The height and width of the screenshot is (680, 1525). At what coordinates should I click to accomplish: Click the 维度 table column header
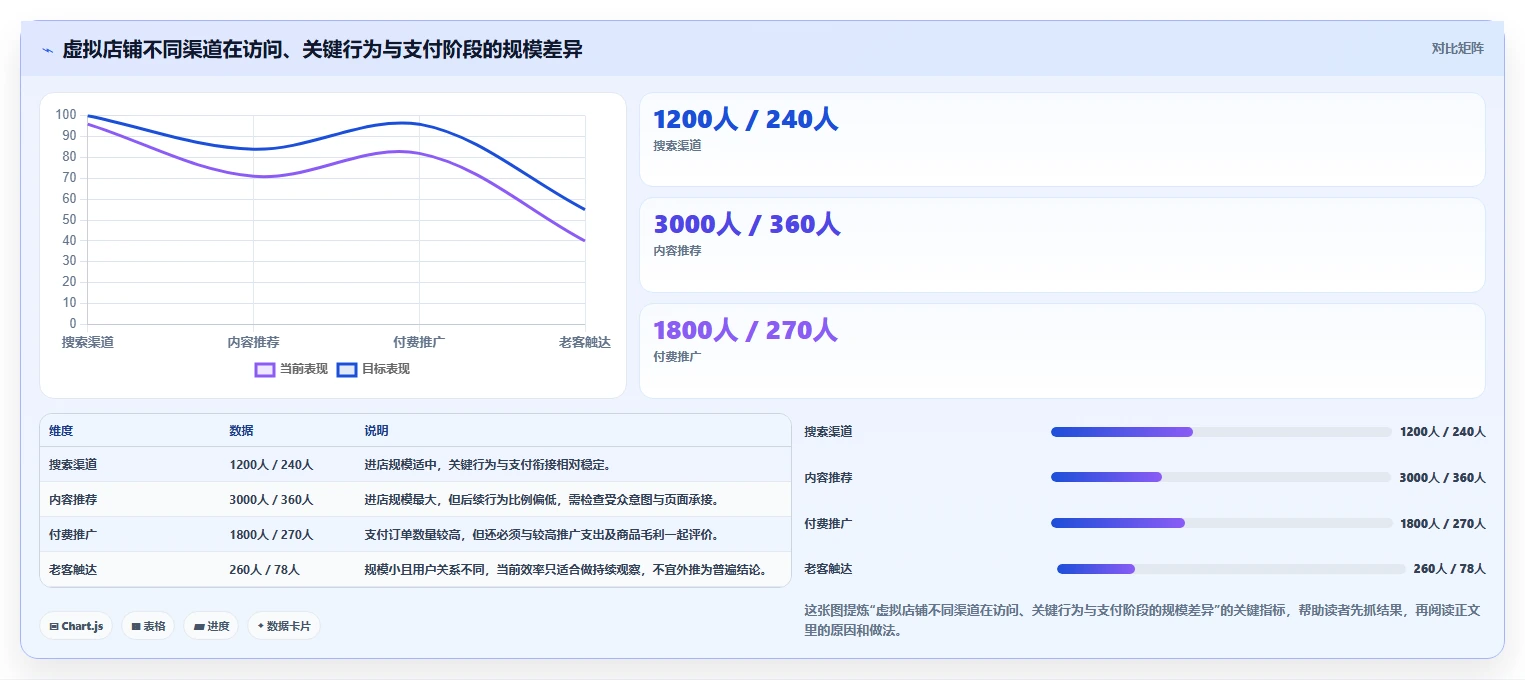coord(61,431)
